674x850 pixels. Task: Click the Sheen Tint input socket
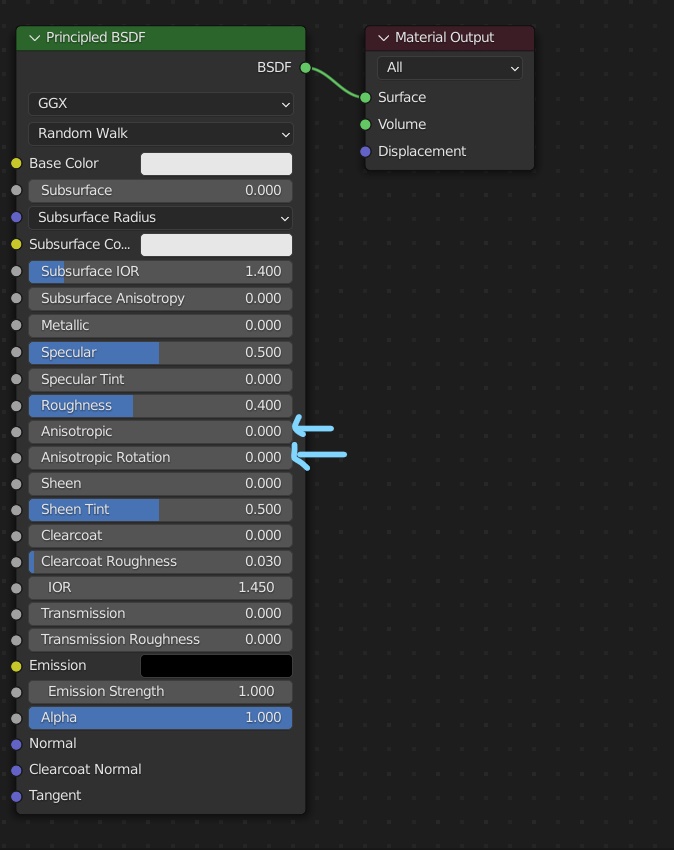point(16,510)
